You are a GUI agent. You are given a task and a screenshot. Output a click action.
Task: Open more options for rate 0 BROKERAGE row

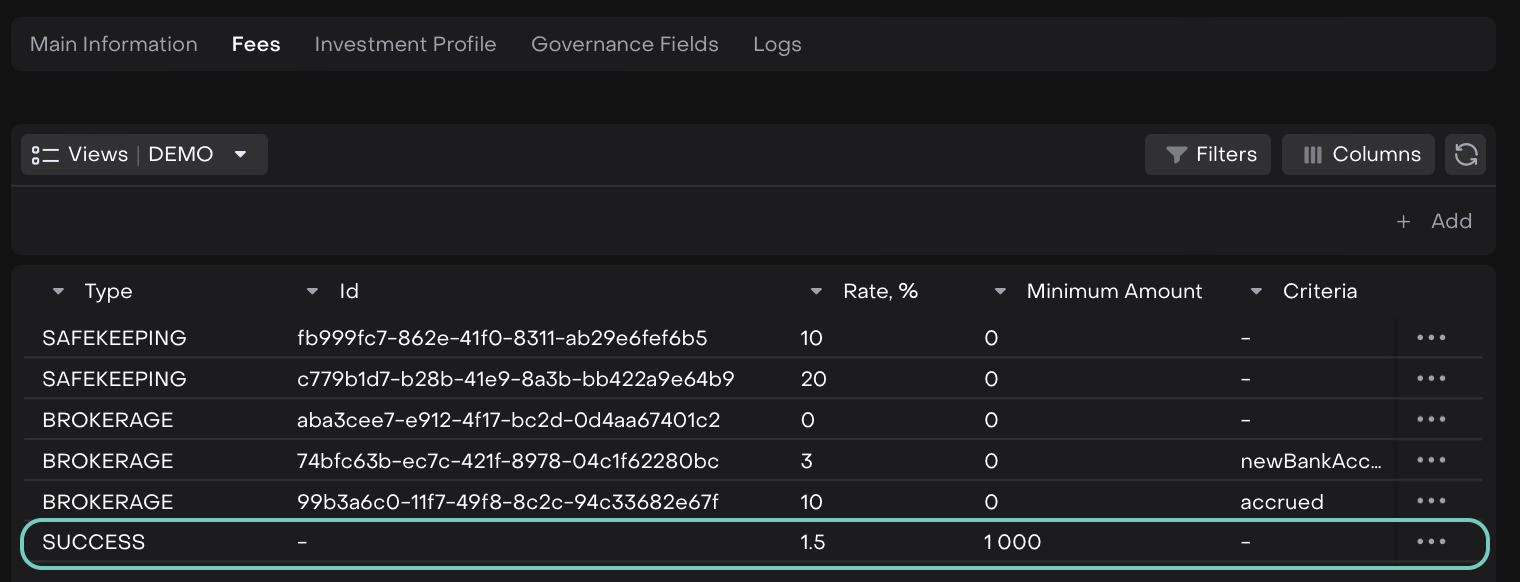1431,420
